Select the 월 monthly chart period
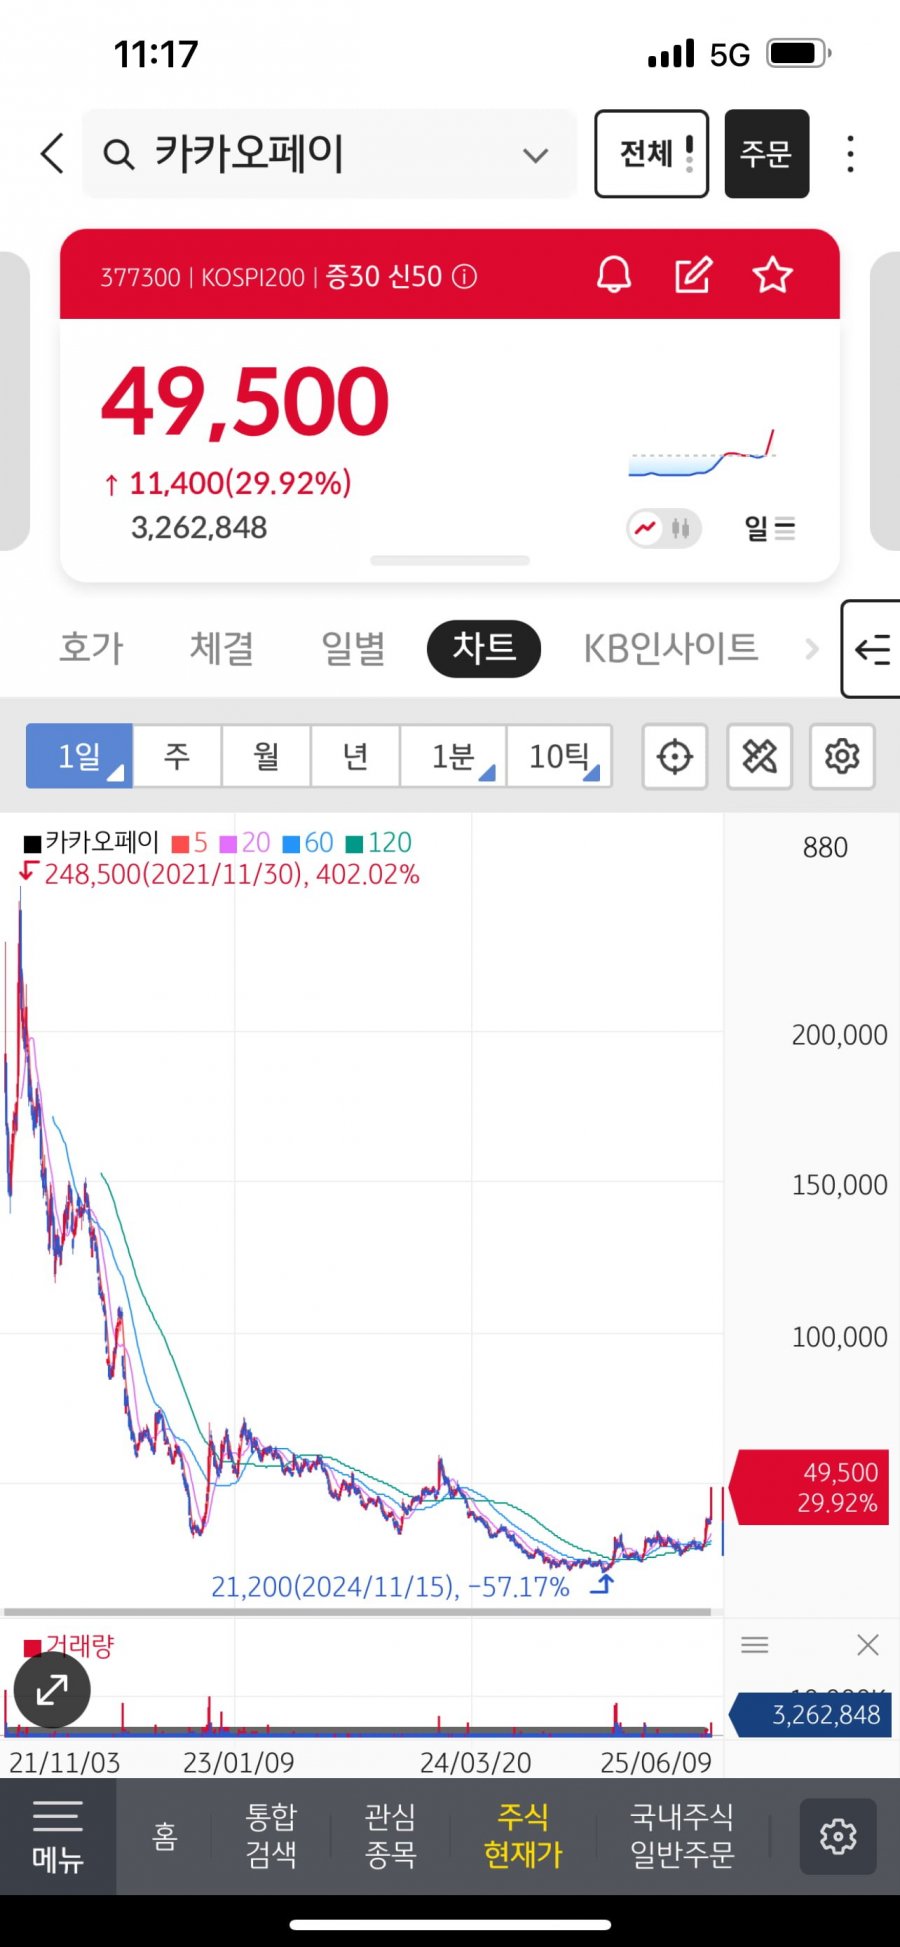Viewport: 900px width, 1947px height. coord(266,756)
